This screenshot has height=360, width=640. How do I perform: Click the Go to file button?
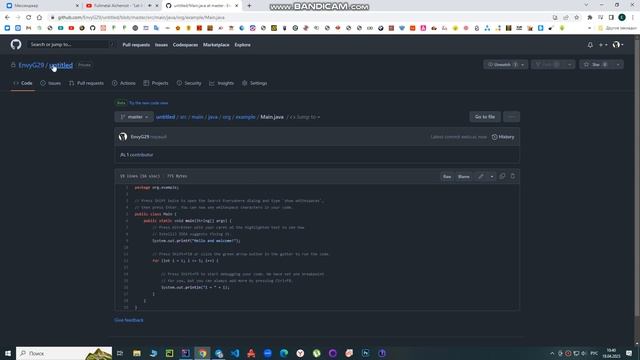[485, 117]
